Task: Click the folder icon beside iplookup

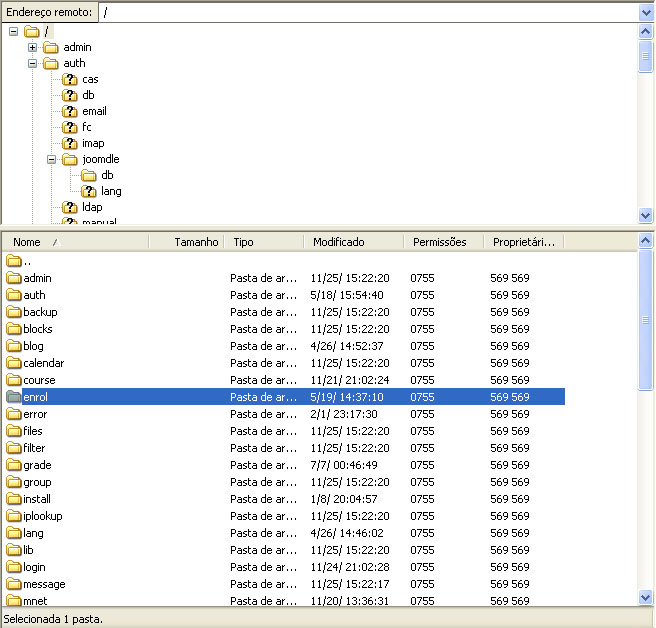Action: coord(14,516)
